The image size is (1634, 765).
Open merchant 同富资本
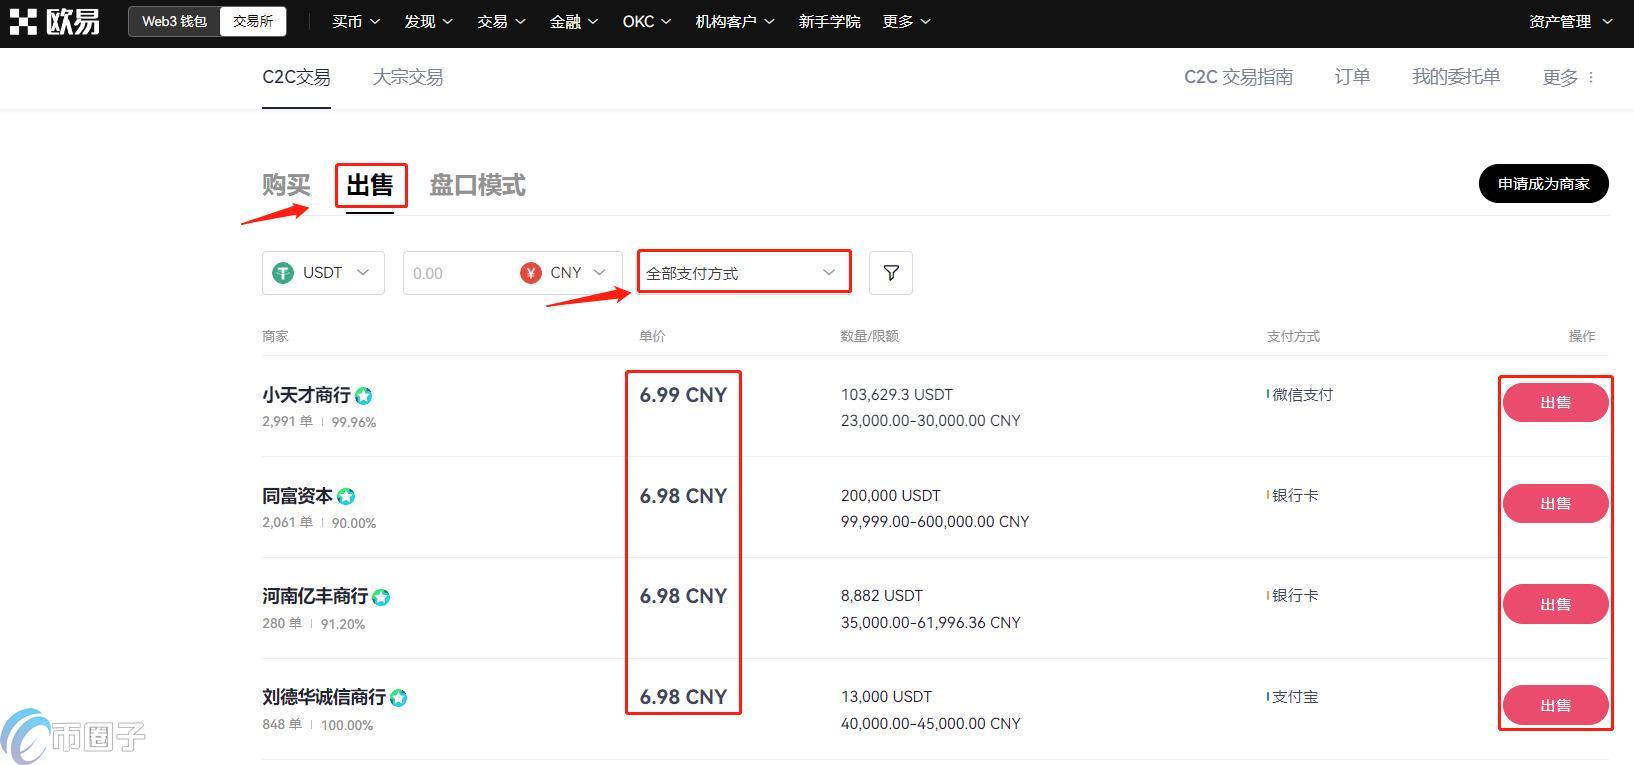[x=297, y=496]
